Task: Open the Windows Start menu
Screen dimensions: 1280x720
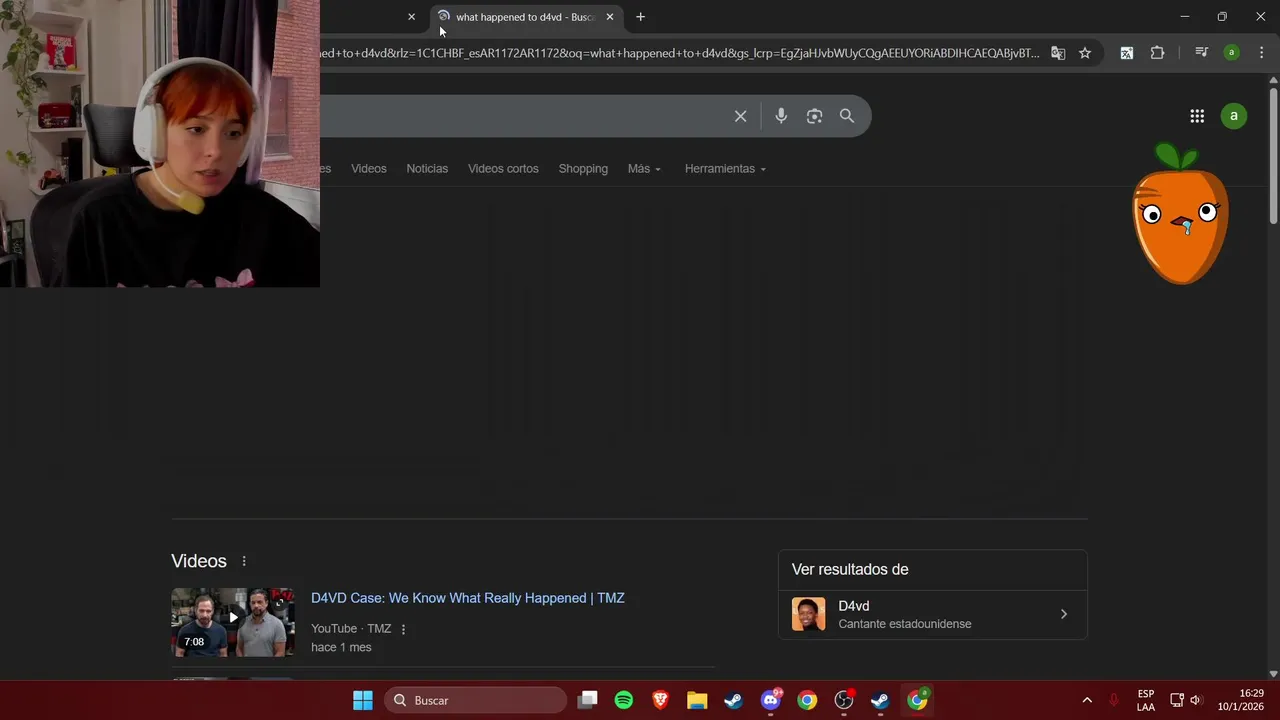Action: tap(363, 700)
